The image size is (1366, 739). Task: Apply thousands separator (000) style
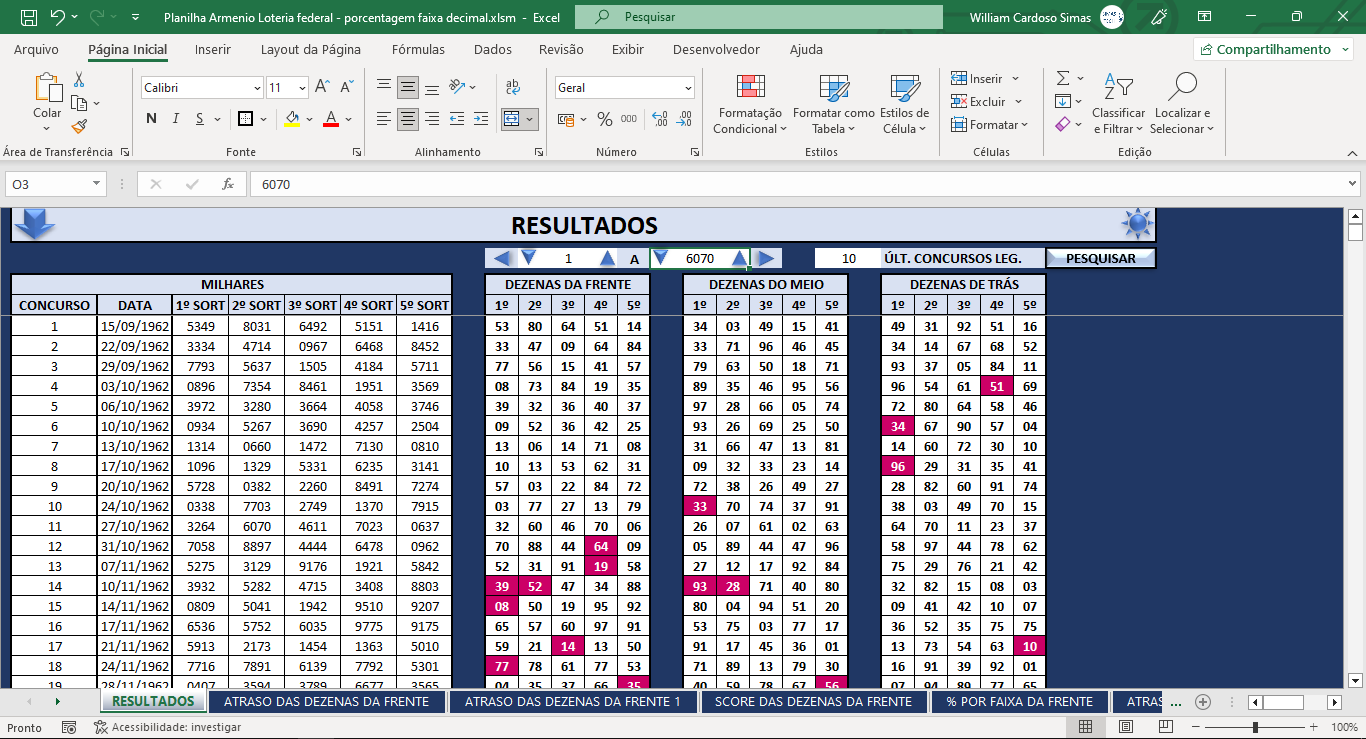pos(629,119)
